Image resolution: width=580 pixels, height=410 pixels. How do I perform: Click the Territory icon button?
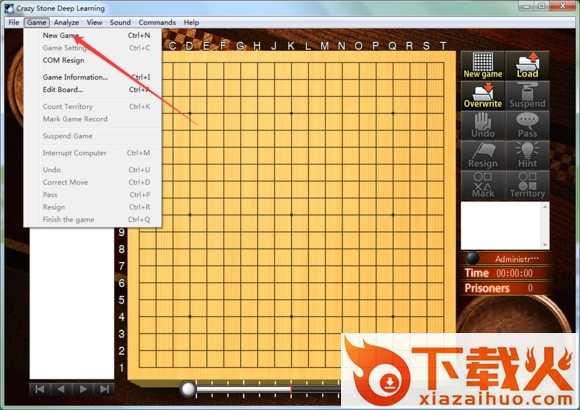[527, 185]
